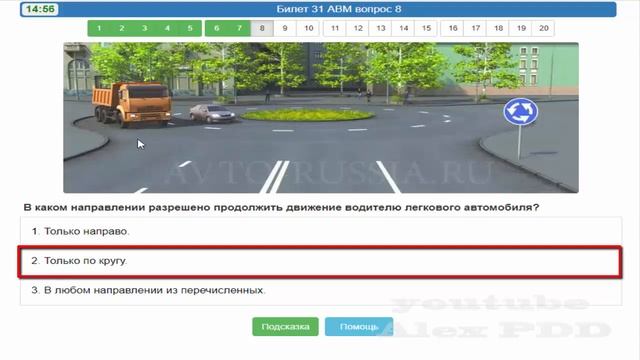Go to question 18
This screenshot has height=360, width=640.
pos(498,28)
